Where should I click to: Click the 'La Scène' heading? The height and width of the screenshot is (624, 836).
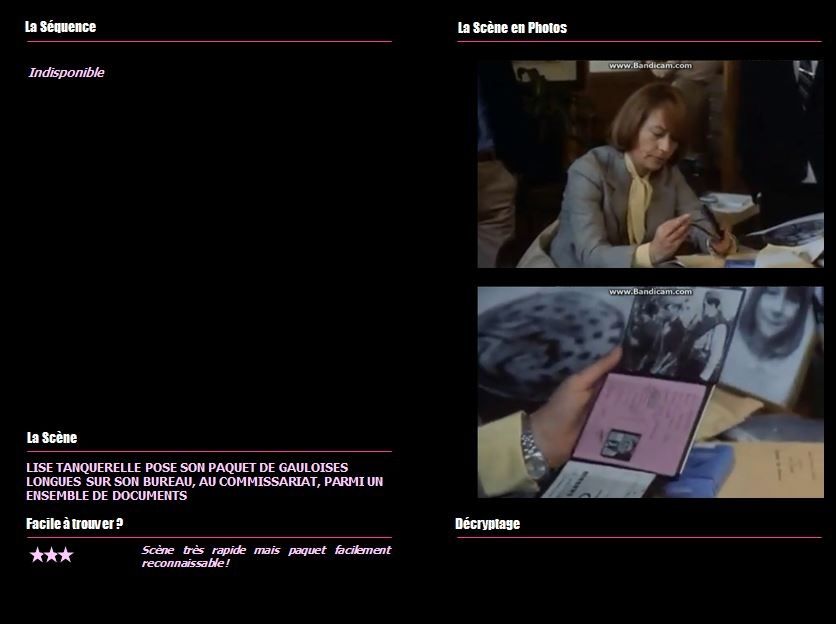pos(52,438)
